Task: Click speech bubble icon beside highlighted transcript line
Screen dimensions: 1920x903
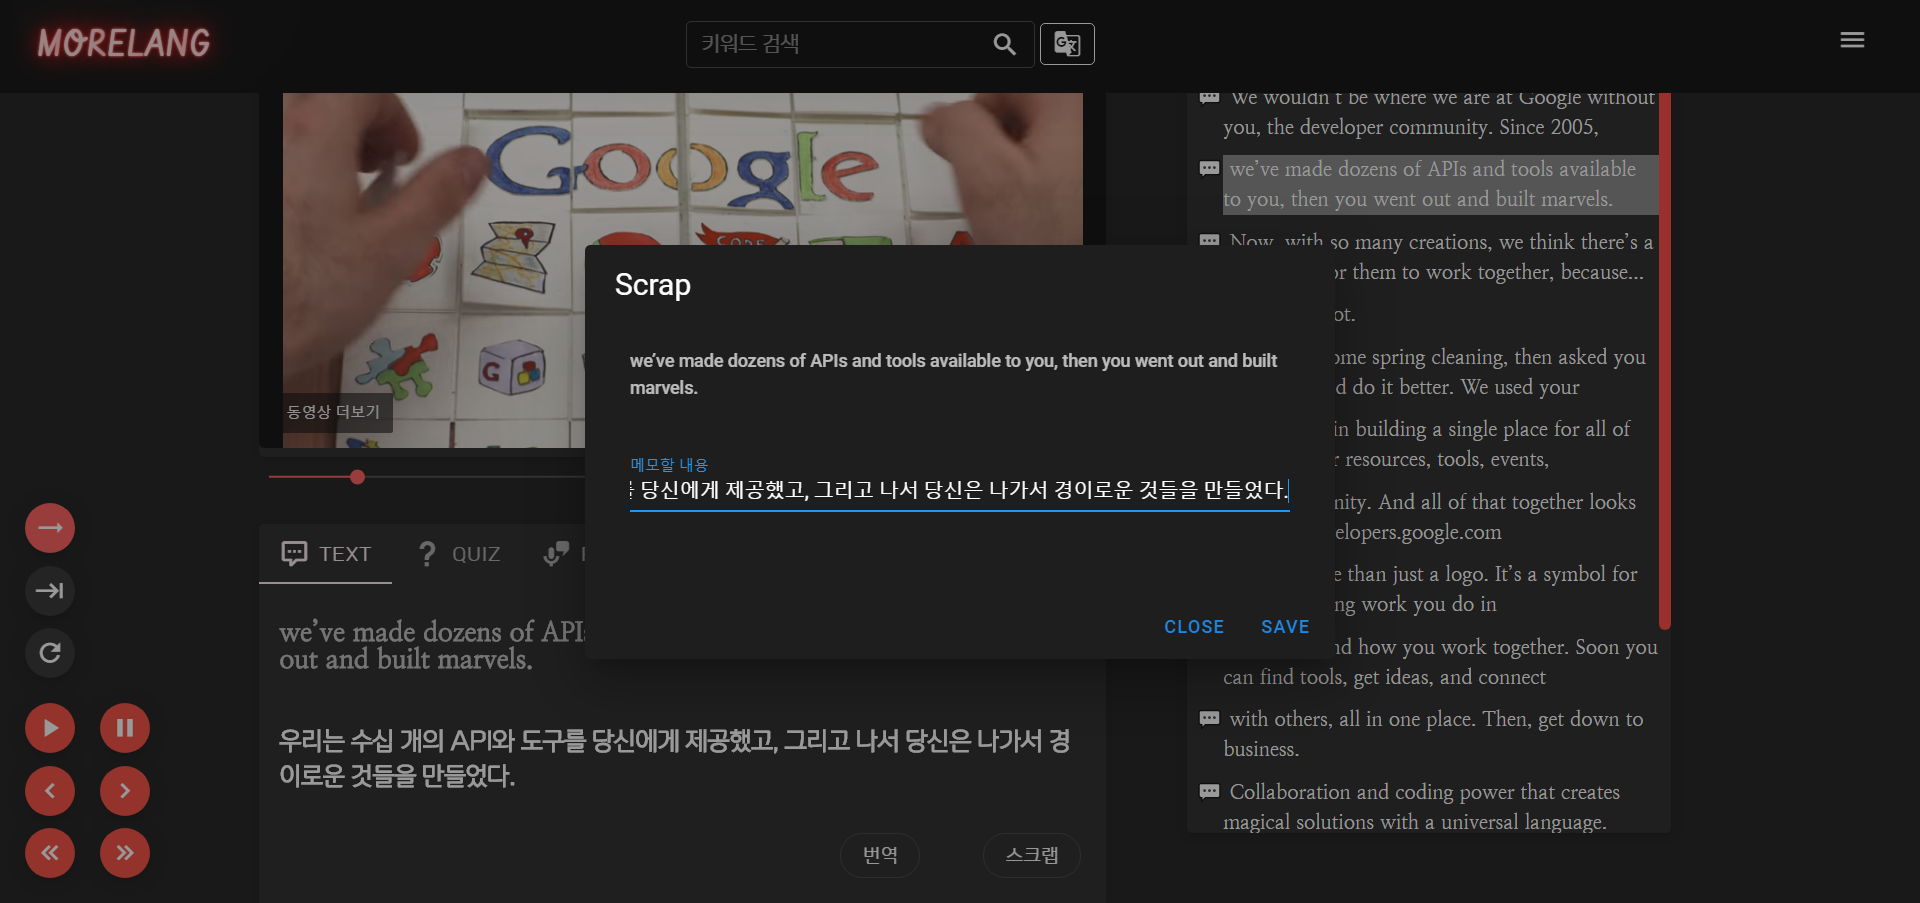Action: click(x=1209, y=169)
